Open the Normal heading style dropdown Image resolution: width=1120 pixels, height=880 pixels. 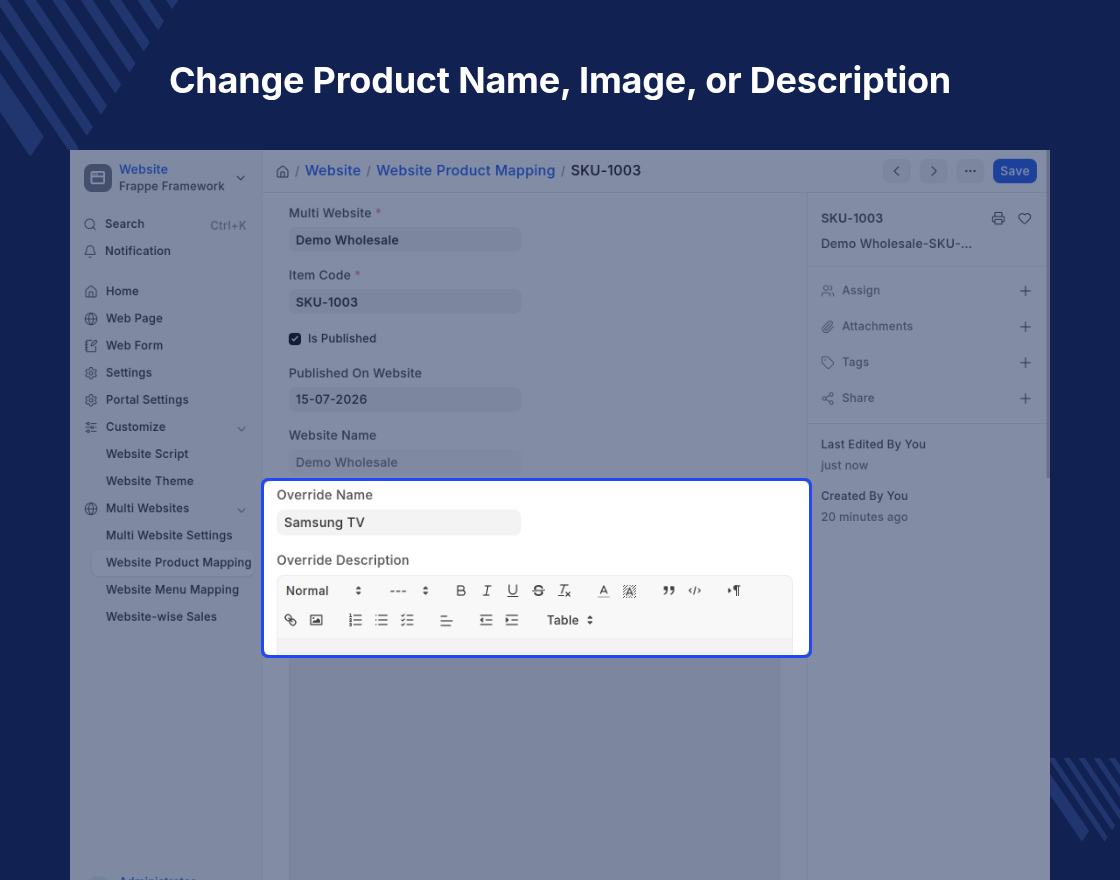tap(324, 591)
